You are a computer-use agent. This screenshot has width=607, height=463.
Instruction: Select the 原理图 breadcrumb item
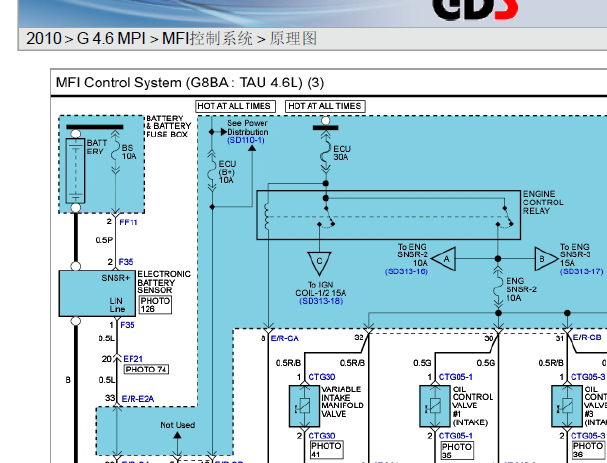[x=293, y=39]
